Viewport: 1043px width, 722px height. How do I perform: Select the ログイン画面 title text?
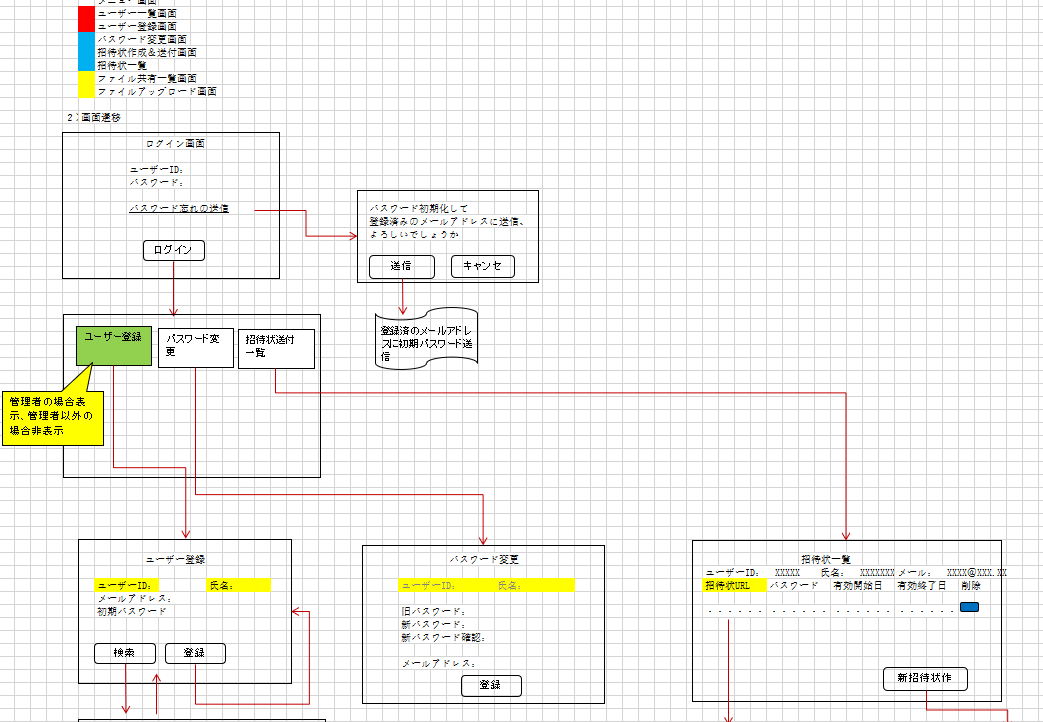click(x=175, y=144)
